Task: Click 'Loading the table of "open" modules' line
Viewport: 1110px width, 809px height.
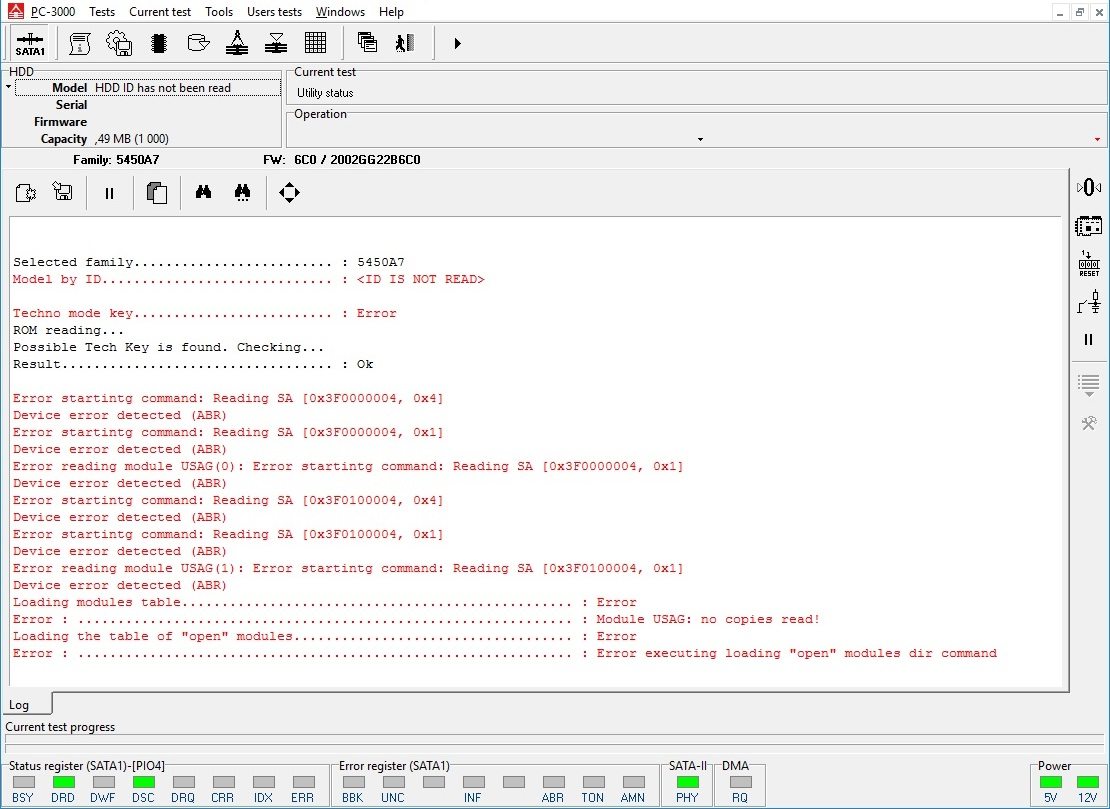Action: pyautogui.click(x=325, y=636)
